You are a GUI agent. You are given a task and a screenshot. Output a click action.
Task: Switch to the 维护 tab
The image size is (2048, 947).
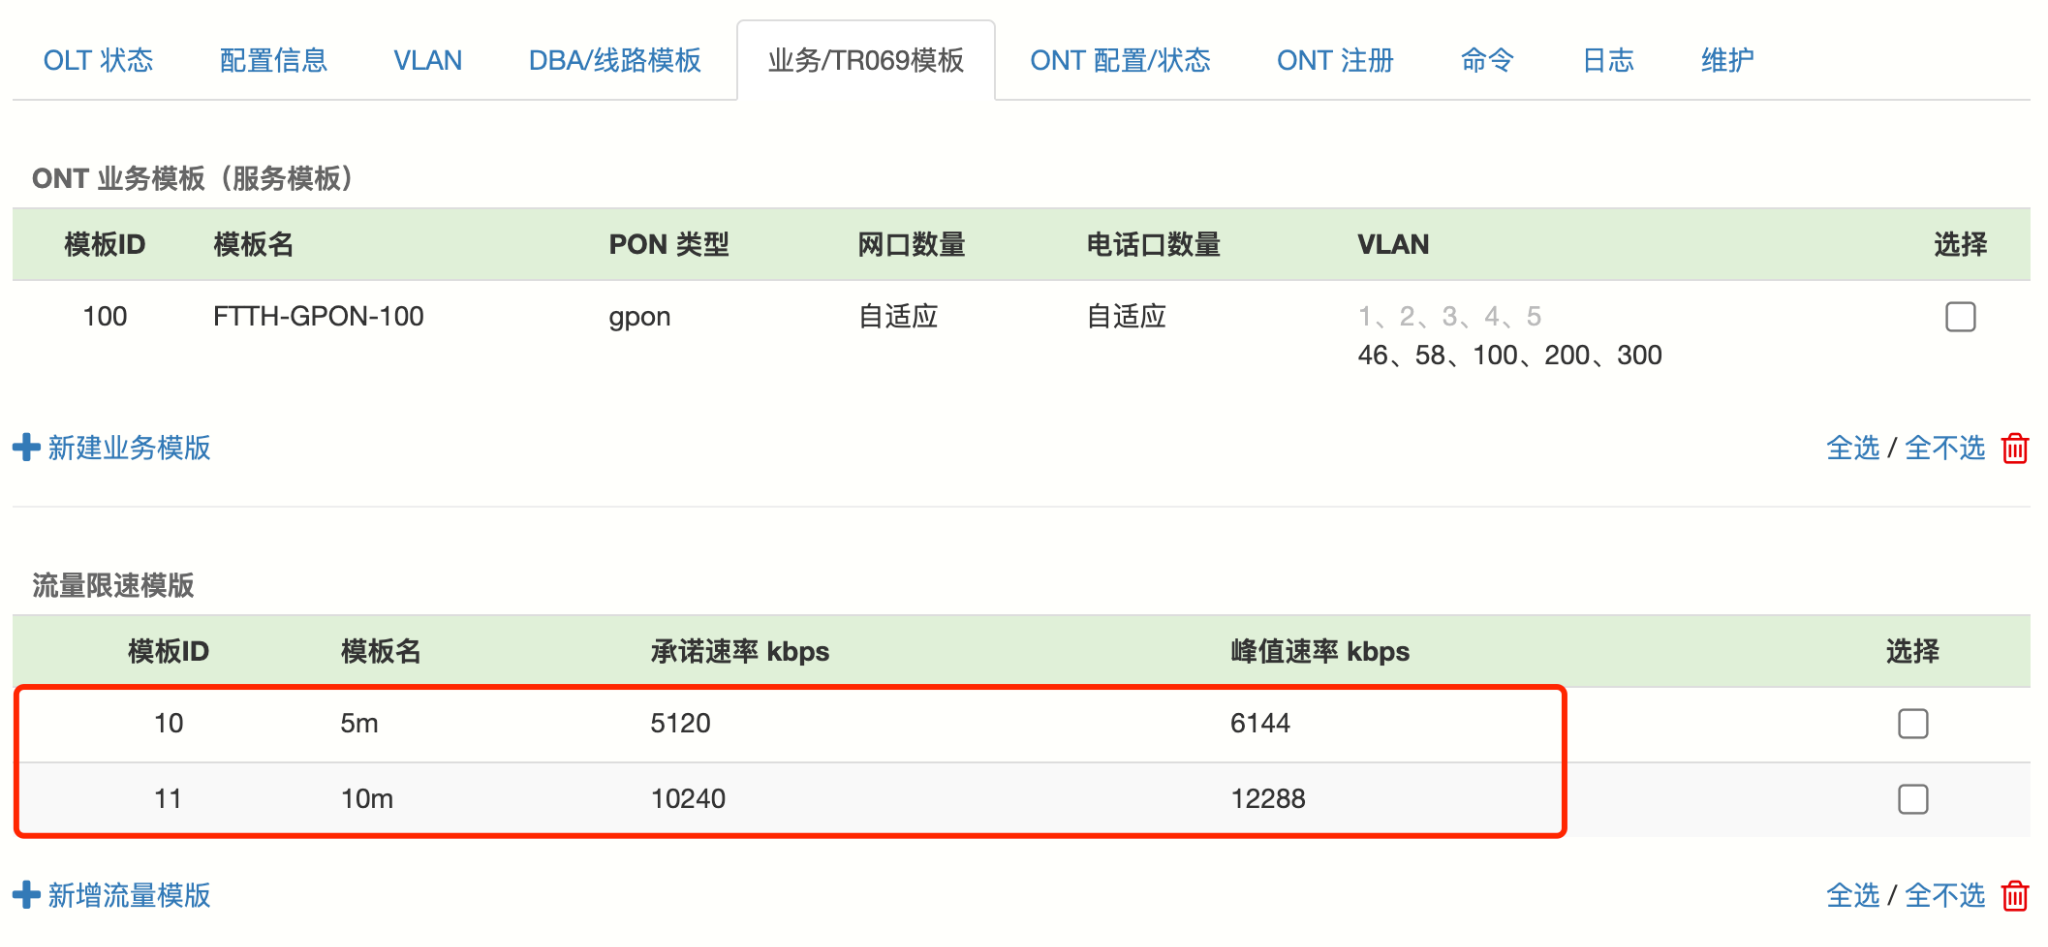click(x=1726, y=60)
